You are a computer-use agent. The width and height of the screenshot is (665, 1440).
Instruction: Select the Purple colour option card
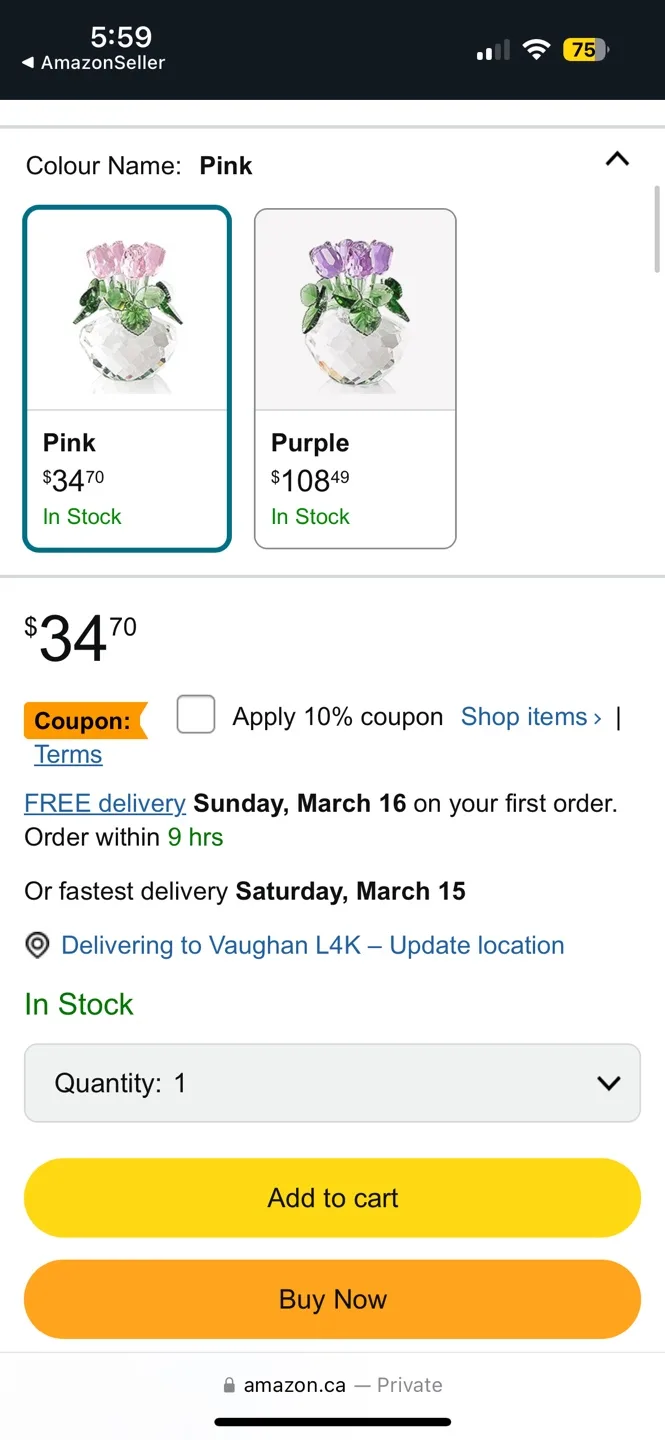tap(355, 379)
